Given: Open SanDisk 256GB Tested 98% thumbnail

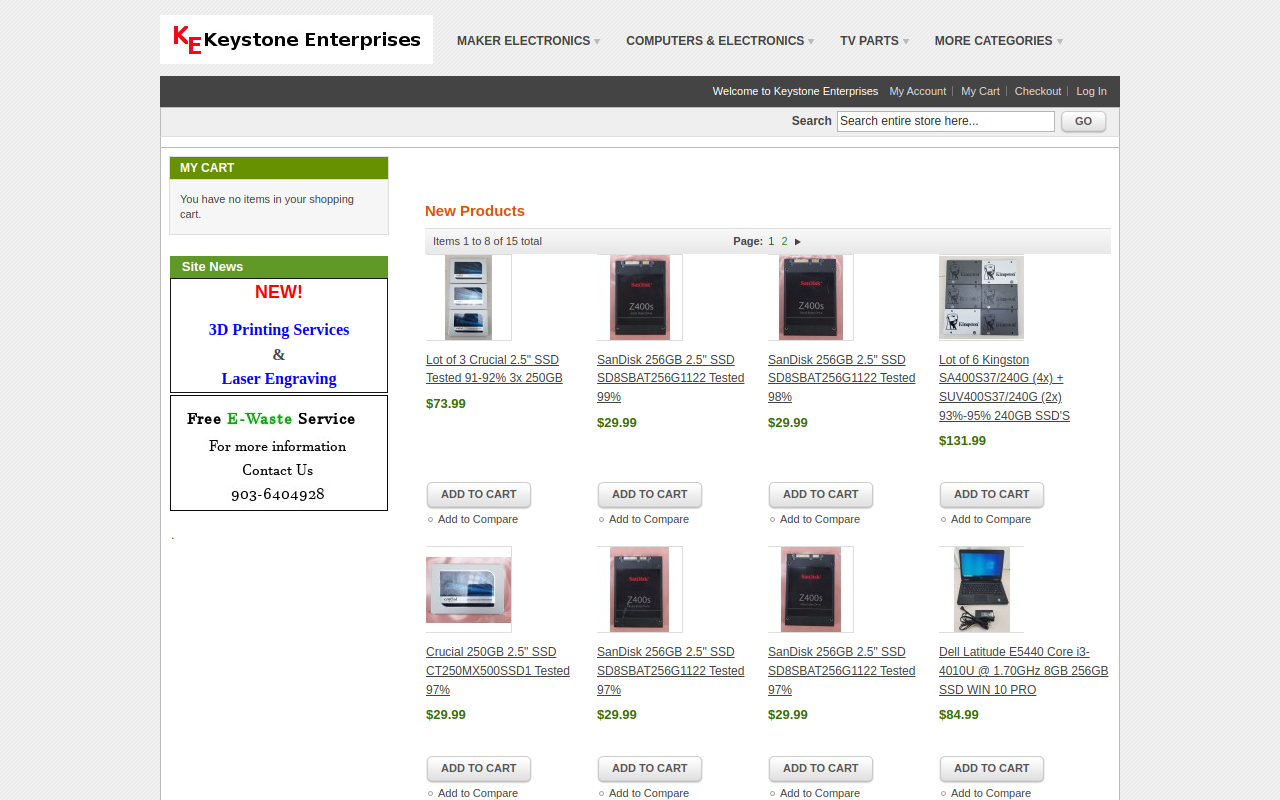Looking at the screenshot, I should (x=810, y=297).
